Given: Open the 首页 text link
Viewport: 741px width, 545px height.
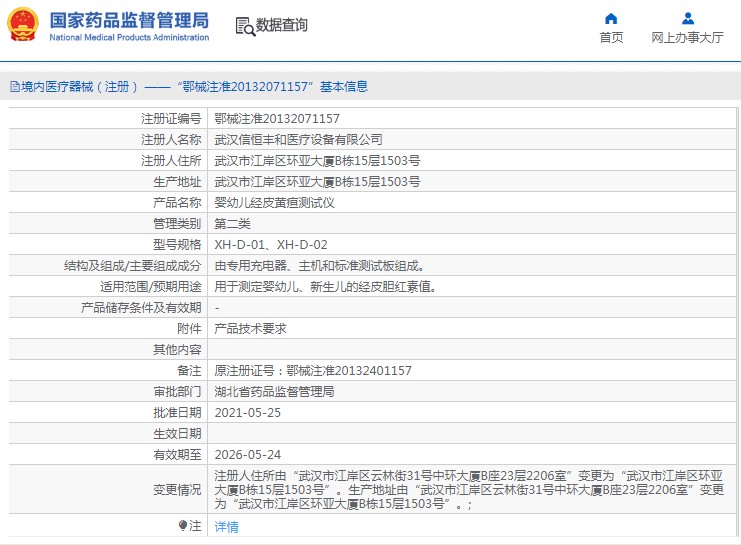Looking at the screenshot, I should (x=611, y=38).
